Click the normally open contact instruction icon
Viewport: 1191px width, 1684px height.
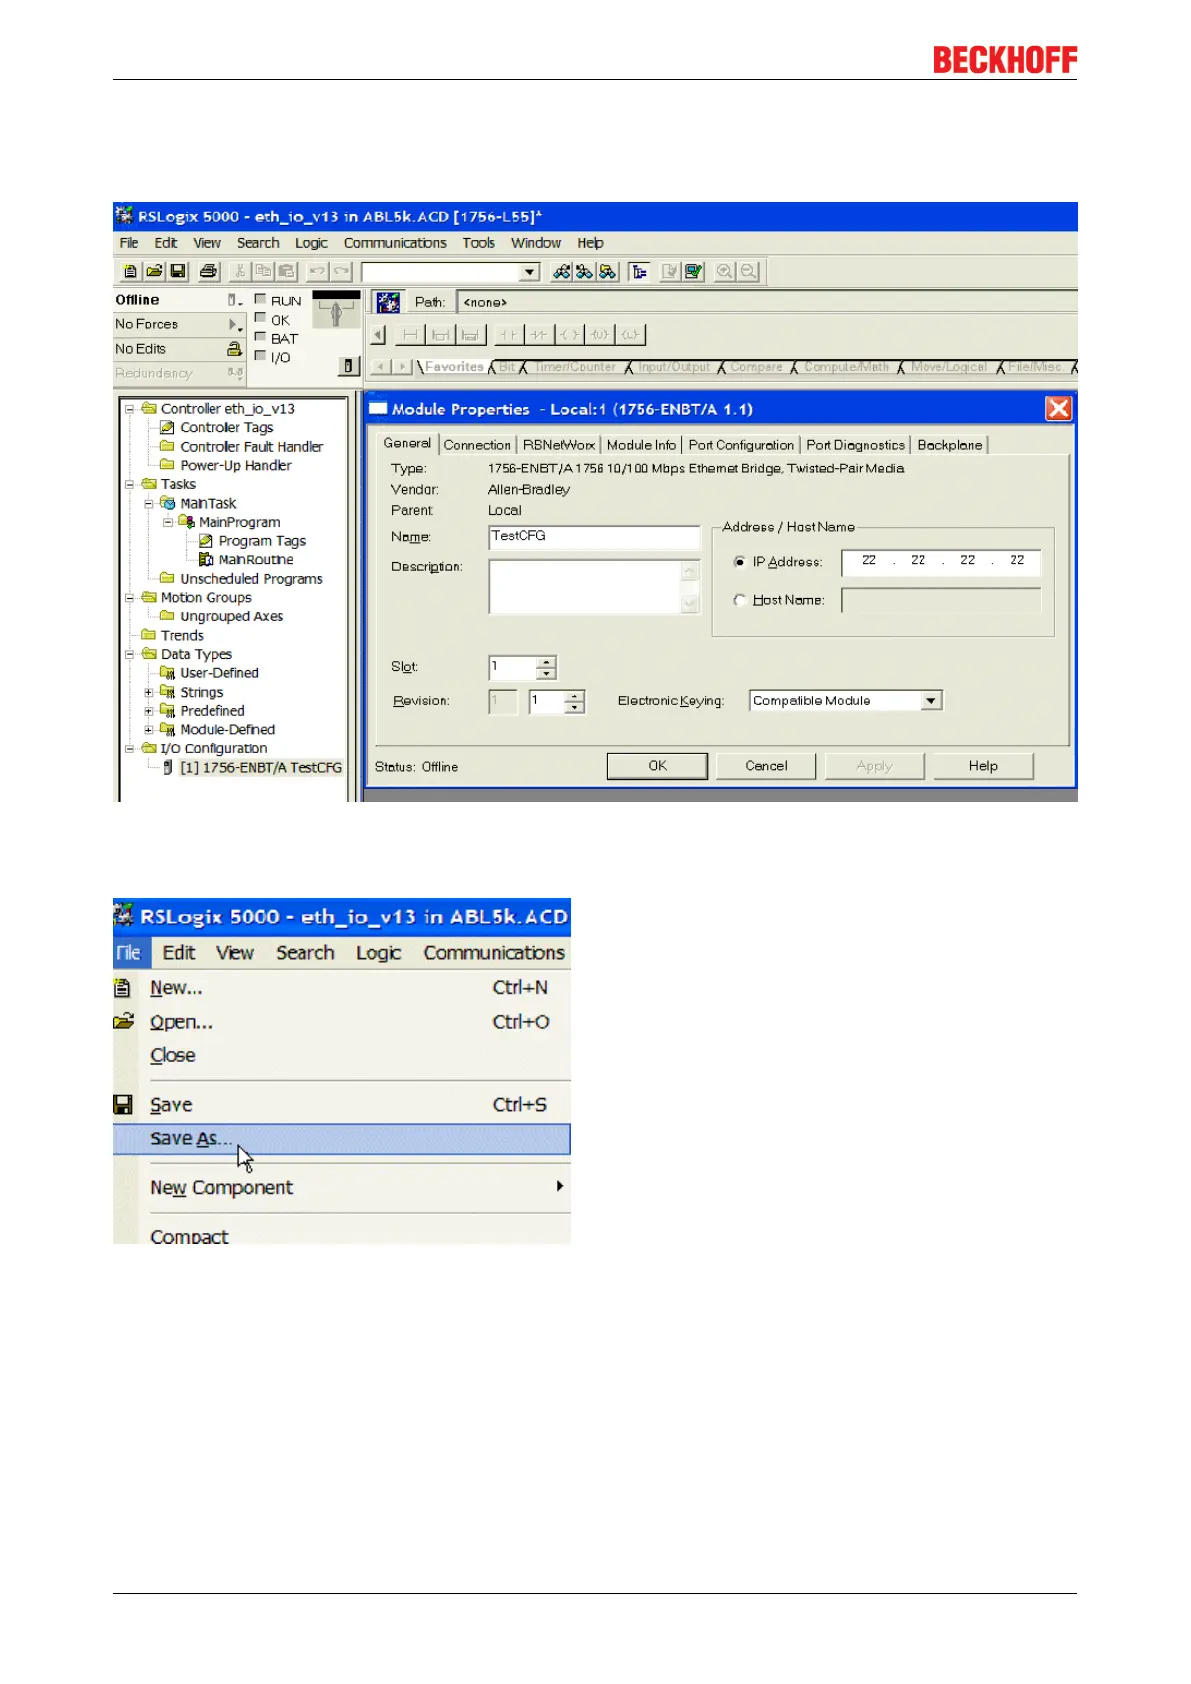tap(509, 335)
